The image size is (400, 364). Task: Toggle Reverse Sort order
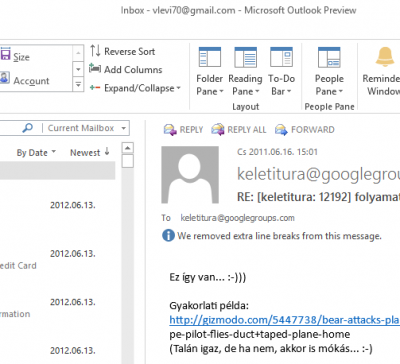pos(122,51)
